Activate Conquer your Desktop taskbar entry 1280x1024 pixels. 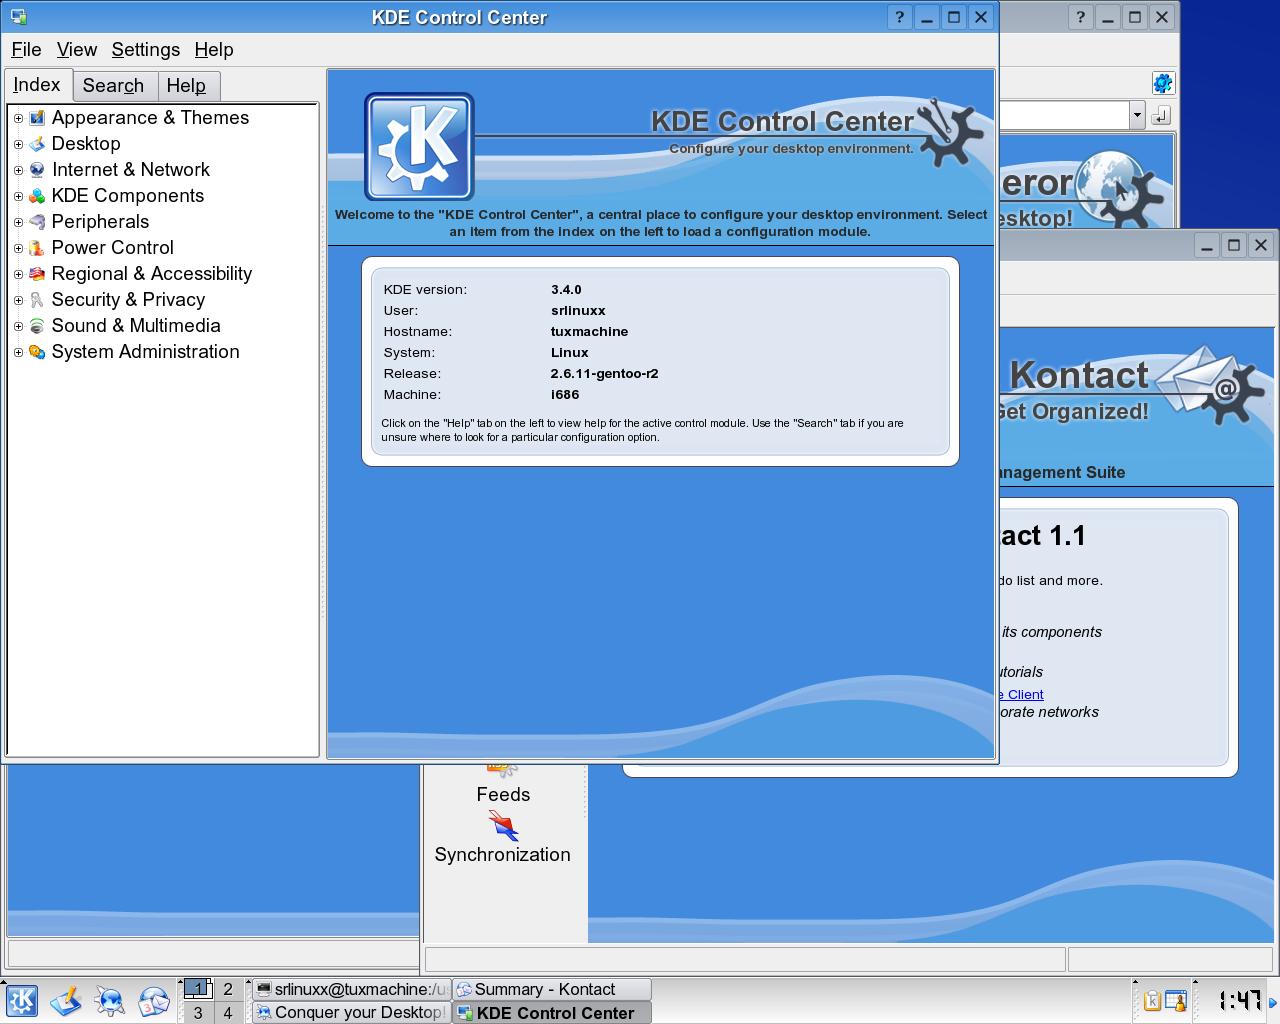(352, 1013)
